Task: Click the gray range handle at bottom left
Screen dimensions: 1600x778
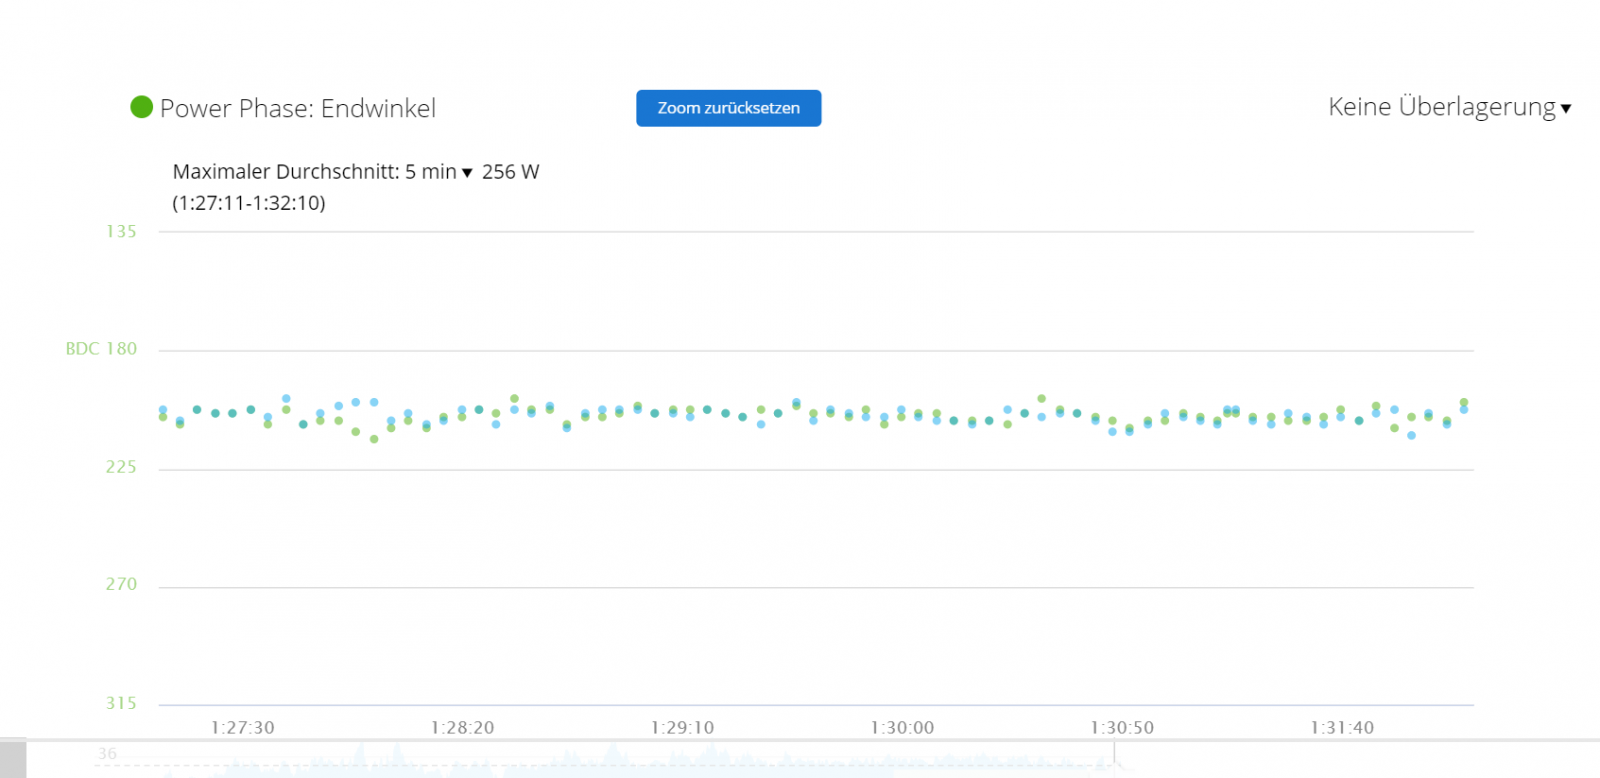Action: point(13,759)
